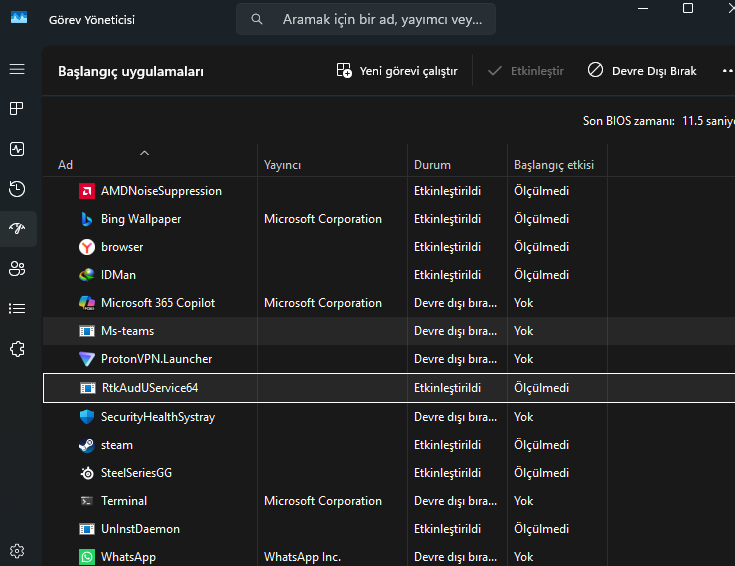Click the Yeni görevi çalıştır button

tap(397, 71)
